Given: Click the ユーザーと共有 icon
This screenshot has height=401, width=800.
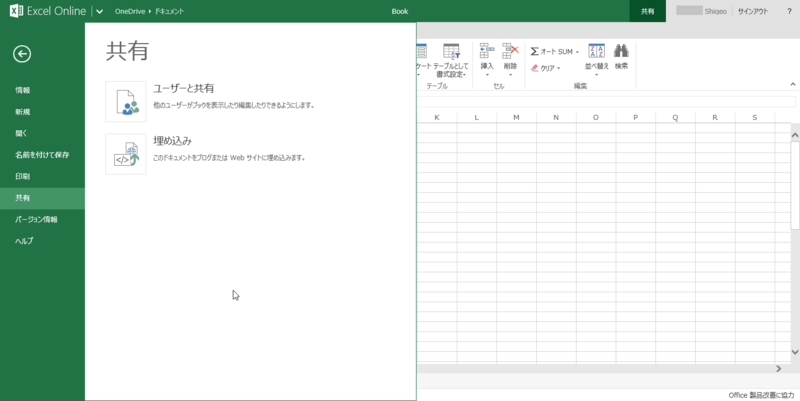Looking at the screenshot, I should click(126, 102).
